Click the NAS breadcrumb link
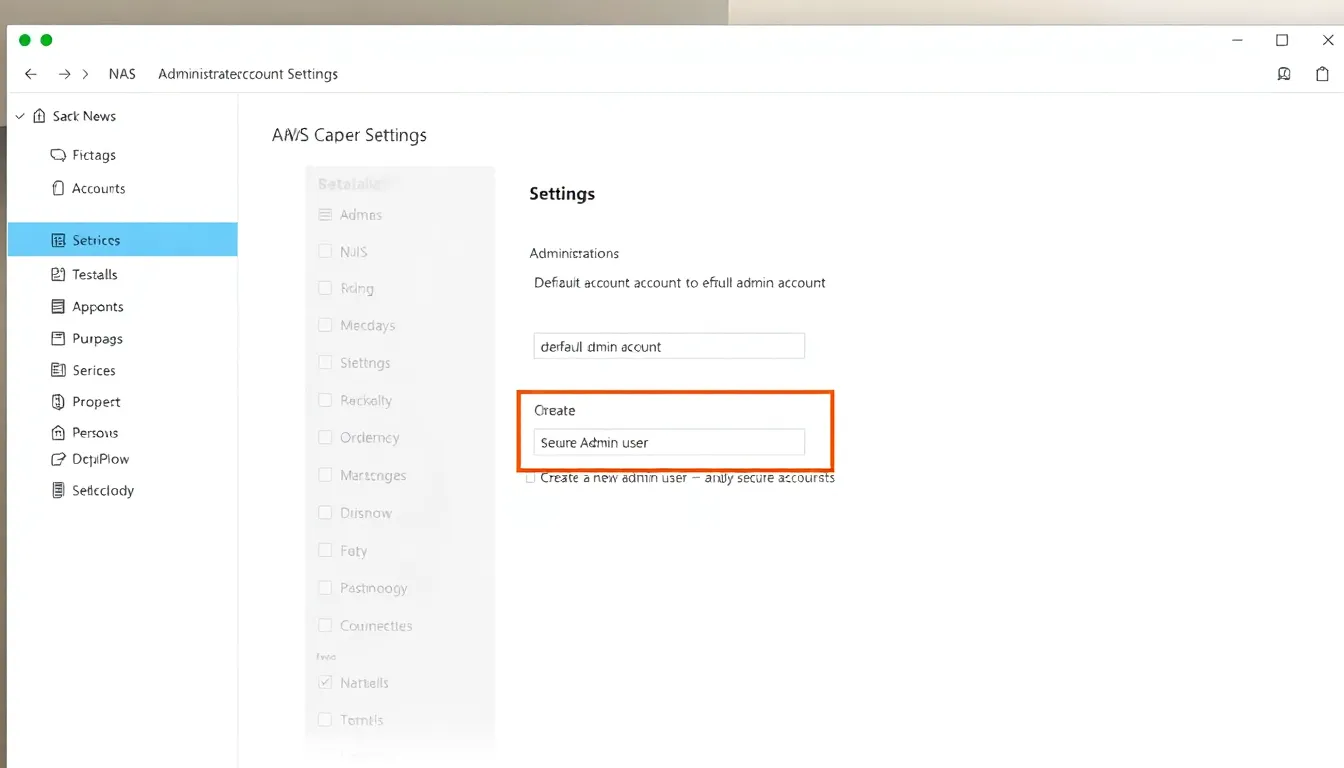The width and height of the screenshot is (1344, 768). click(122, 74)
